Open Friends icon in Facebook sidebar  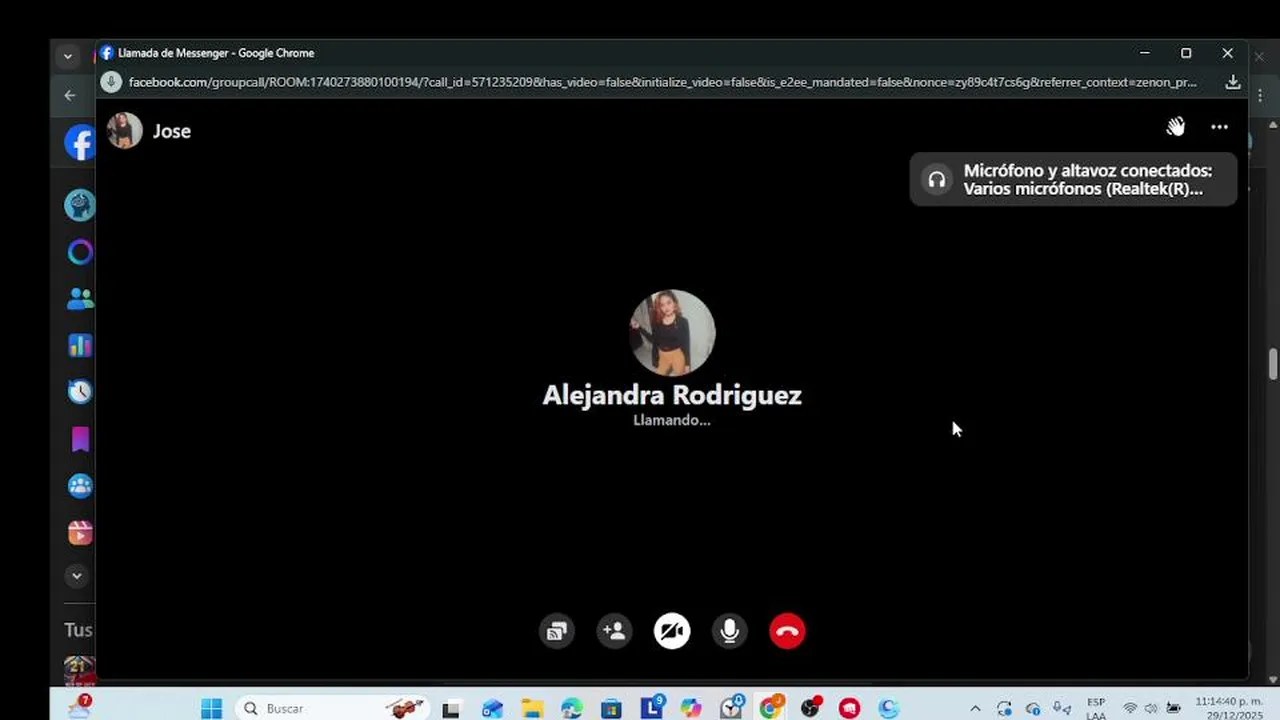pyautogui.click(x=80, y=299)
